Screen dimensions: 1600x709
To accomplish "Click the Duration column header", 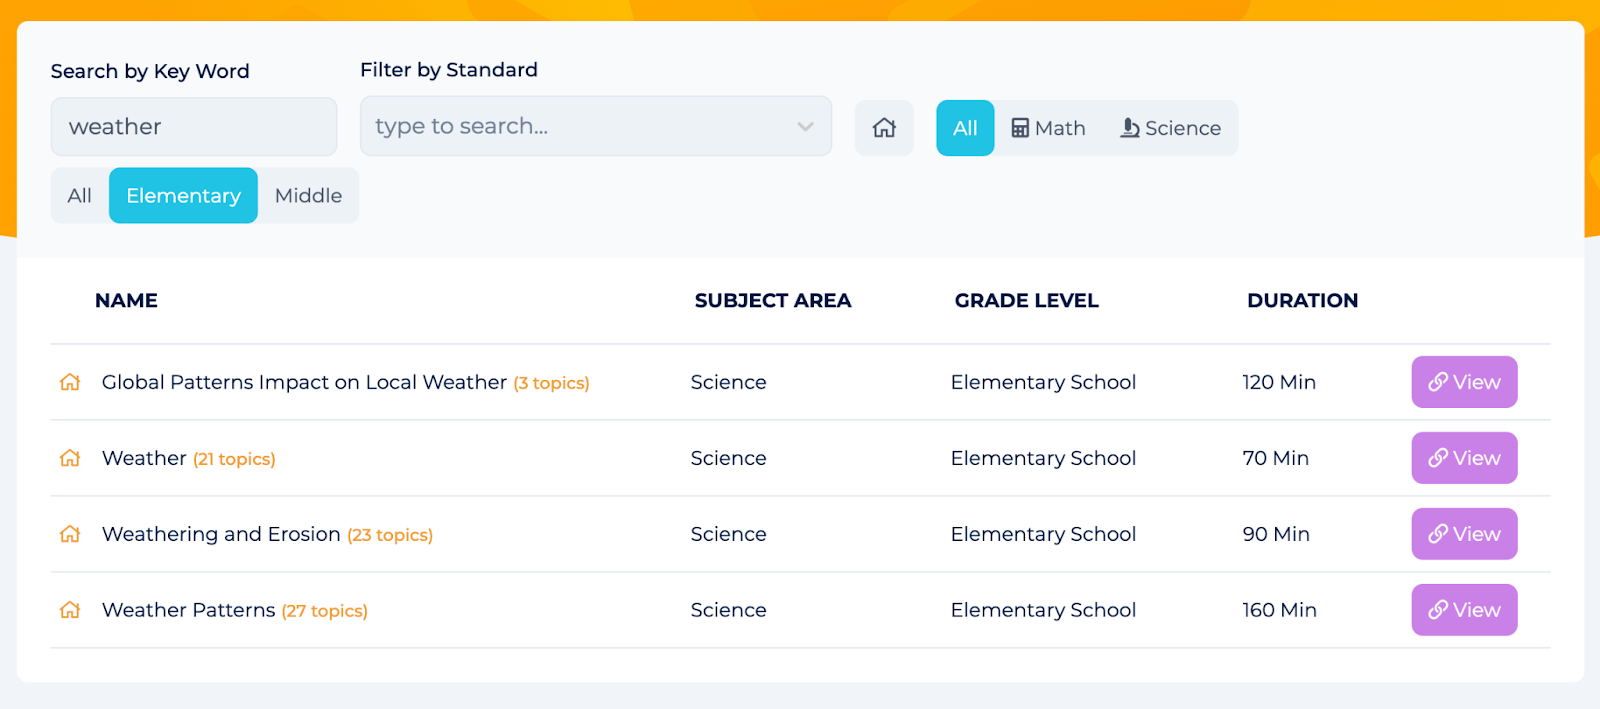I will click(1302, 300).
